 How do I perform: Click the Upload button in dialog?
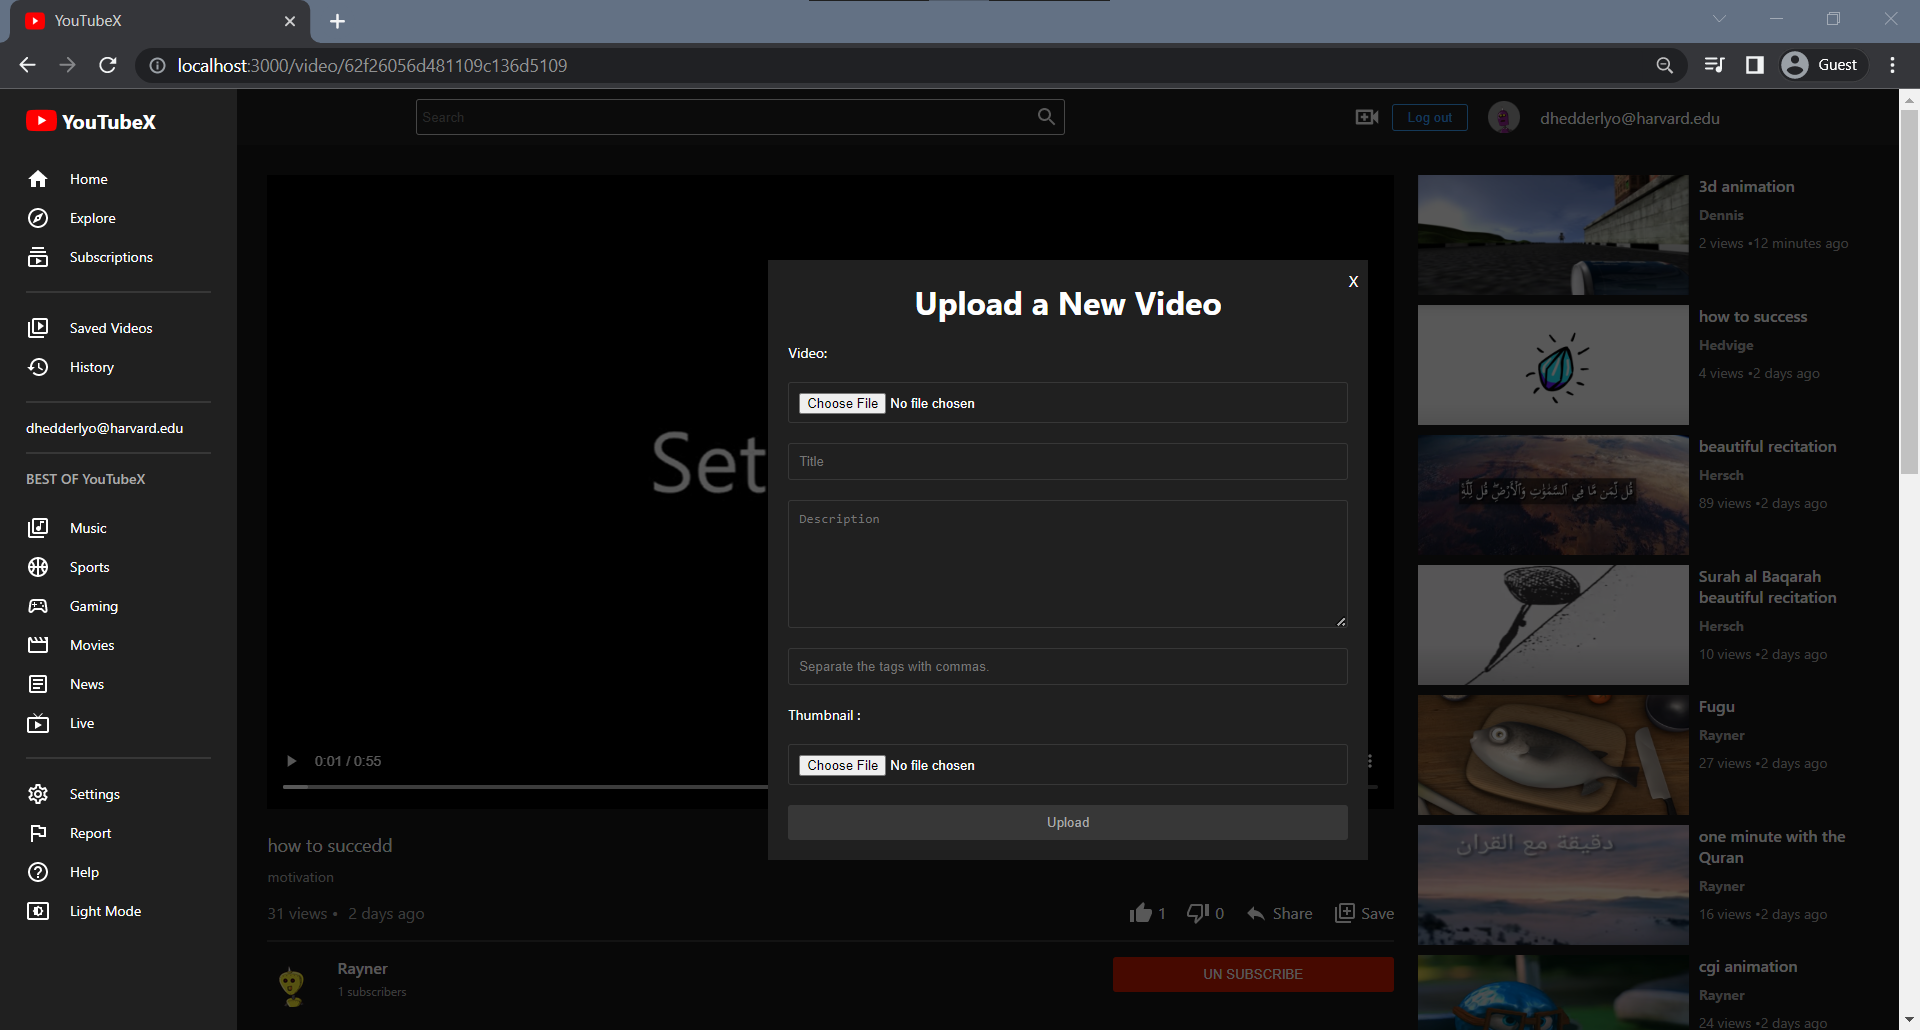(1068, 823)
